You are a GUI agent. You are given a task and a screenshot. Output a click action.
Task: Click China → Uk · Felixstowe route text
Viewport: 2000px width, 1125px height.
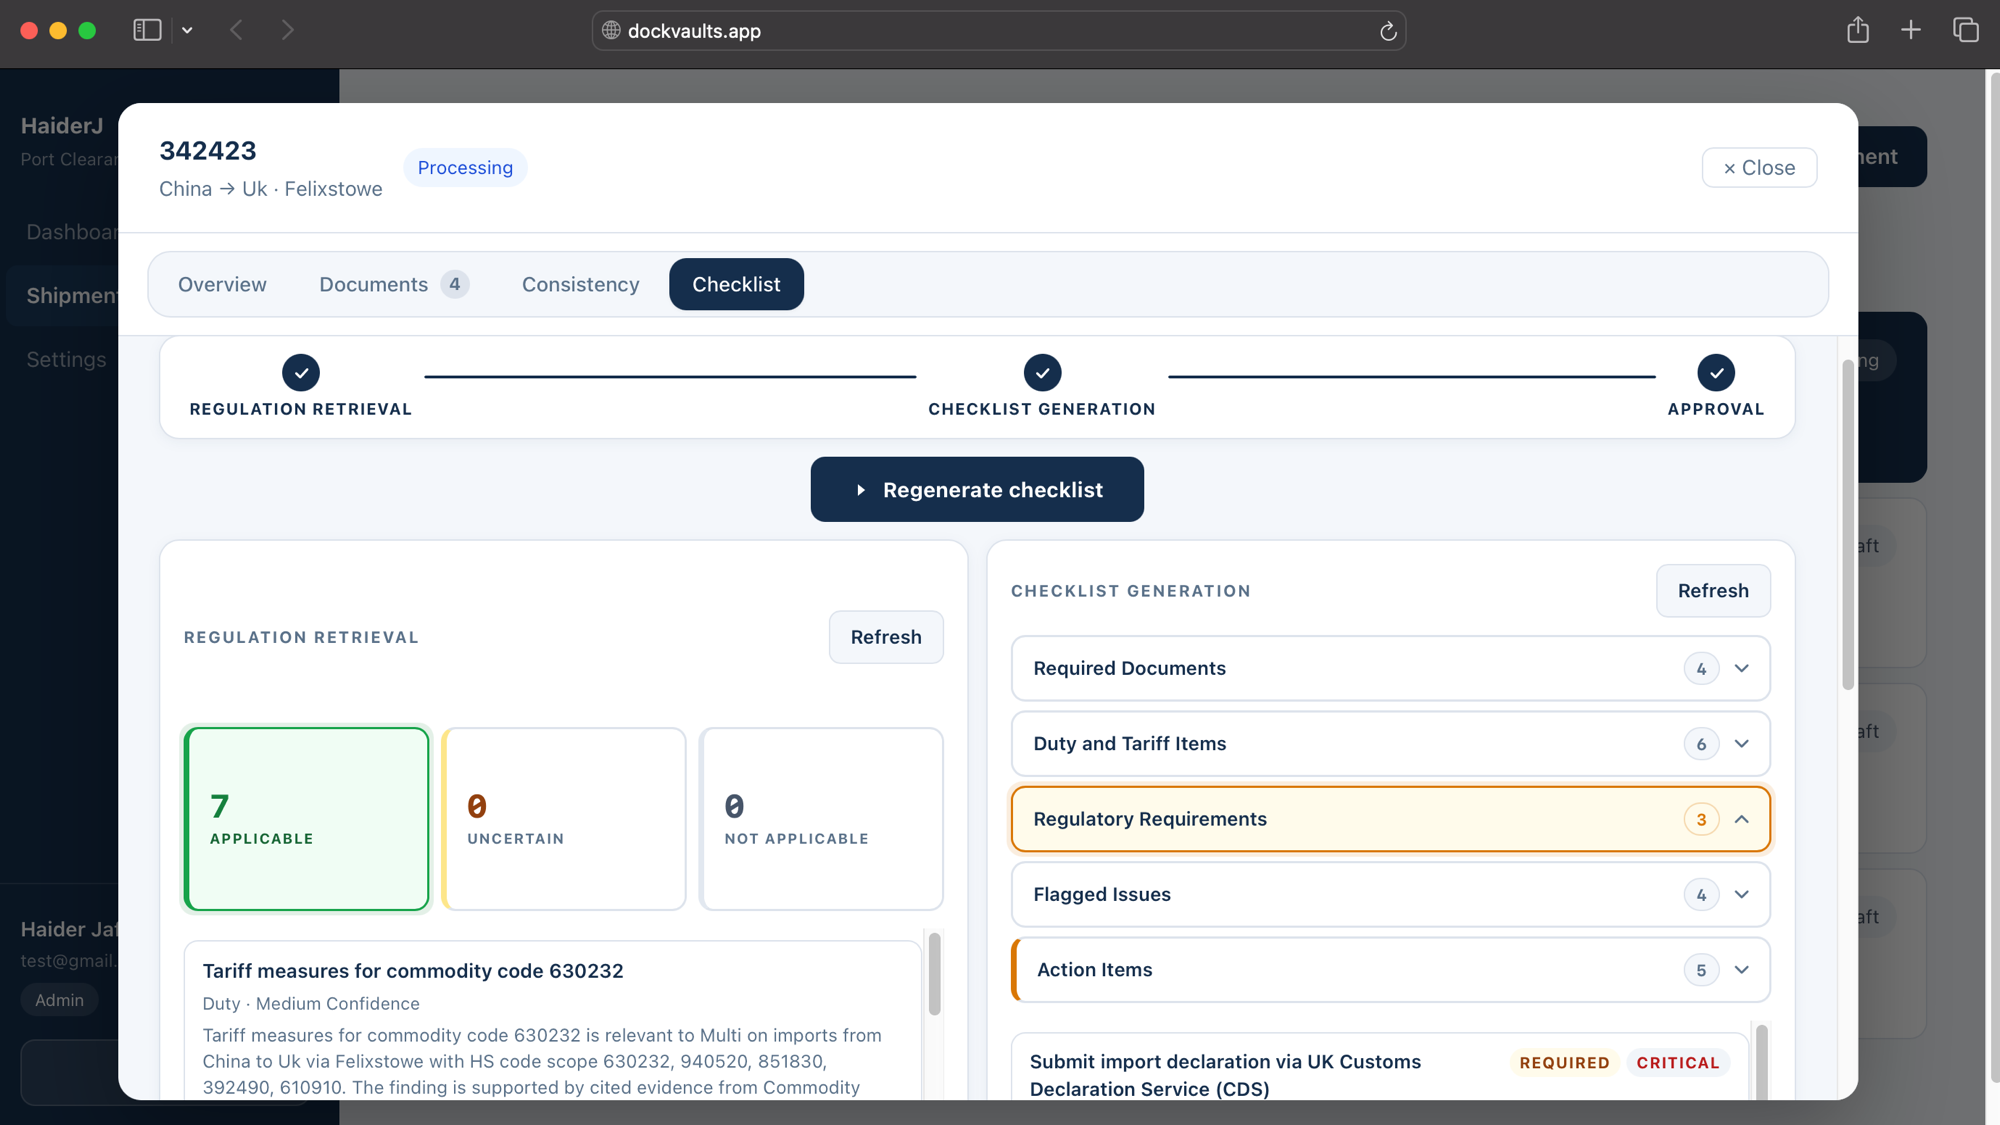click(270, 189)
